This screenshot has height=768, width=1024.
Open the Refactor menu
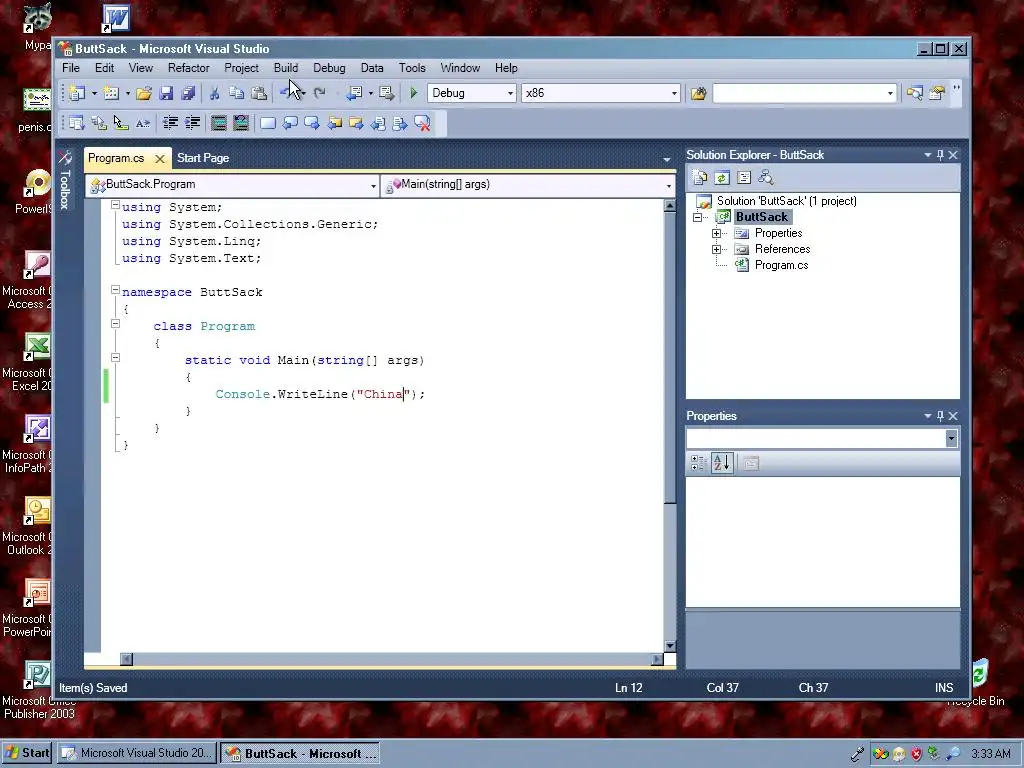click(x=188, y=68)
